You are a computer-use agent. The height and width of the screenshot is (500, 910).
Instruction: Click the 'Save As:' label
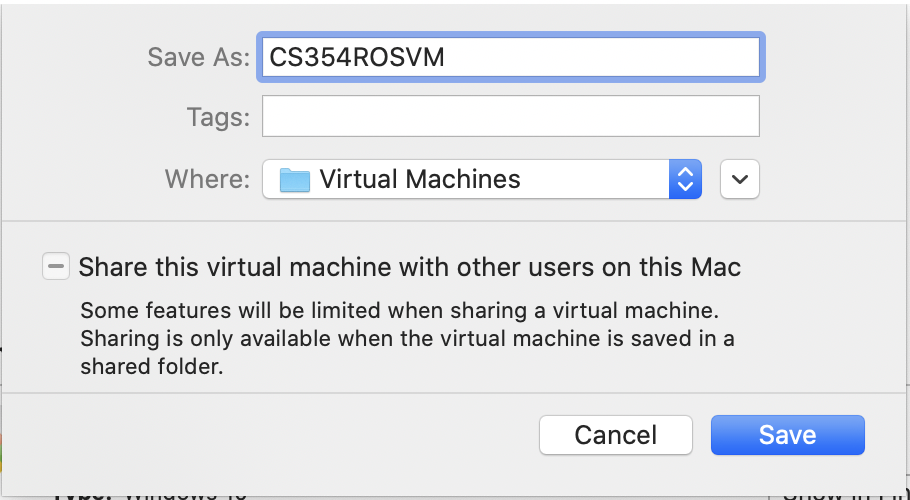pos(197,57)
